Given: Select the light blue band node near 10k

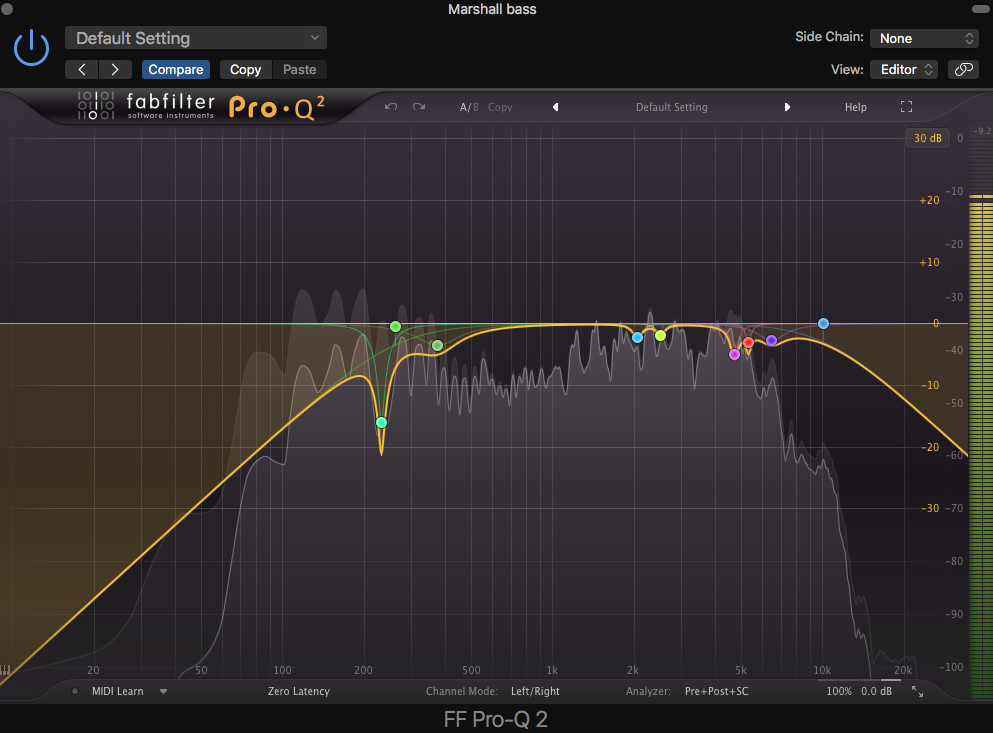Looking at the screenshot, I should pyautogui.click(x=823, y=323).
